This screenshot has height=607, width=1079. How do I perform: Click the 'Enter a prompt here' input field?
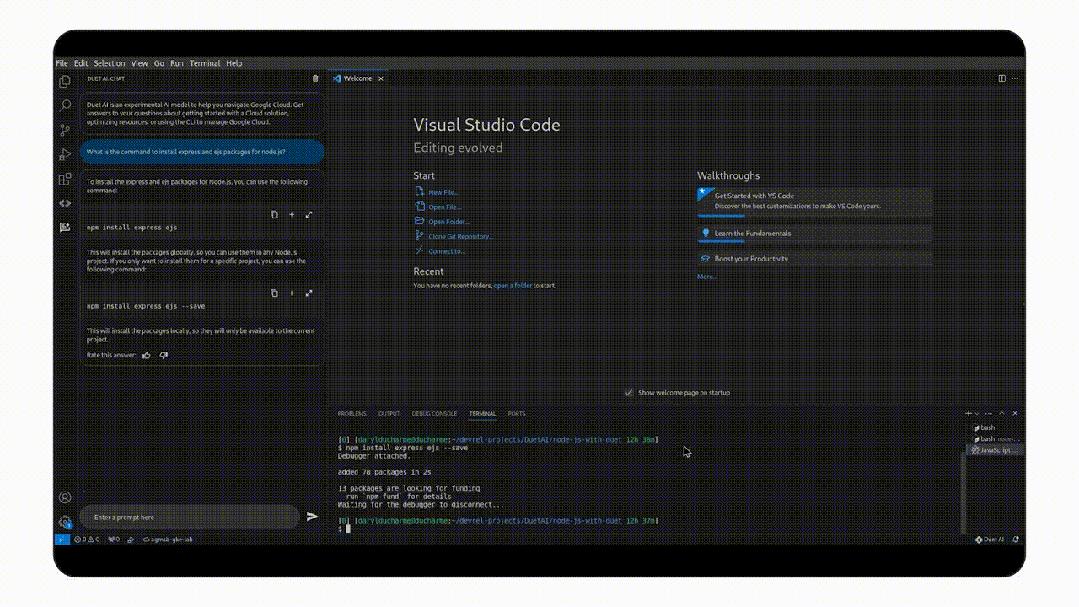pyautogui.click(x=188, y=517)
